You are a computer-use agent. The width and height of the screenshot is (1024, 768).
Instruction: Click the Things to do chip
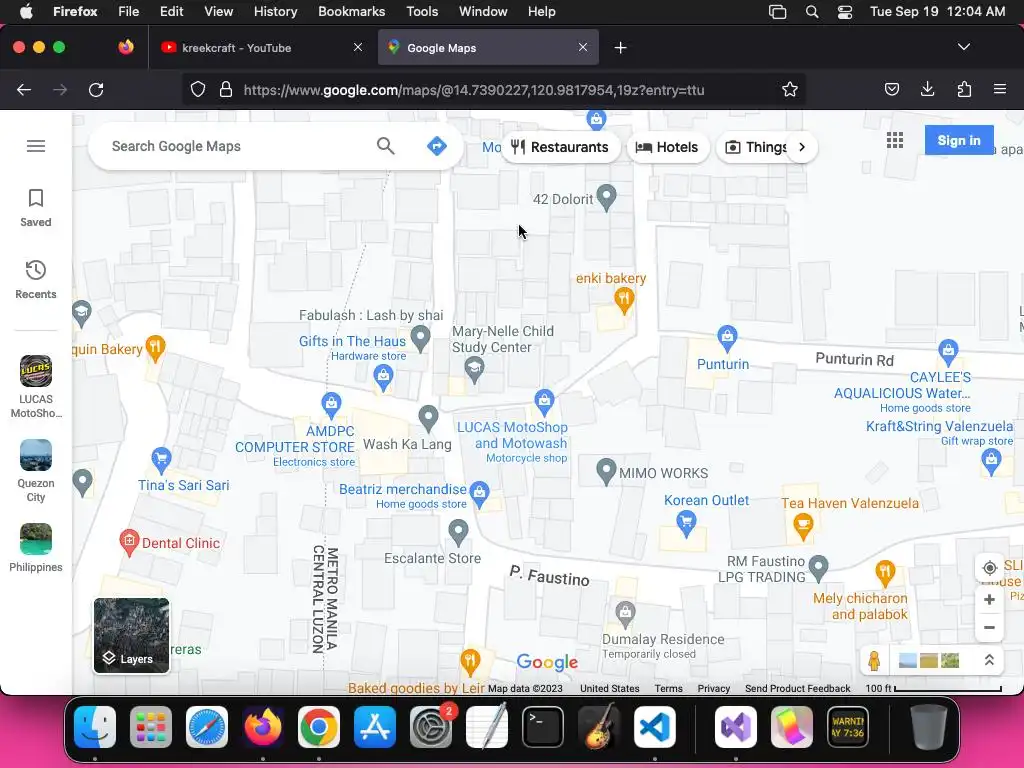[756, 147]
